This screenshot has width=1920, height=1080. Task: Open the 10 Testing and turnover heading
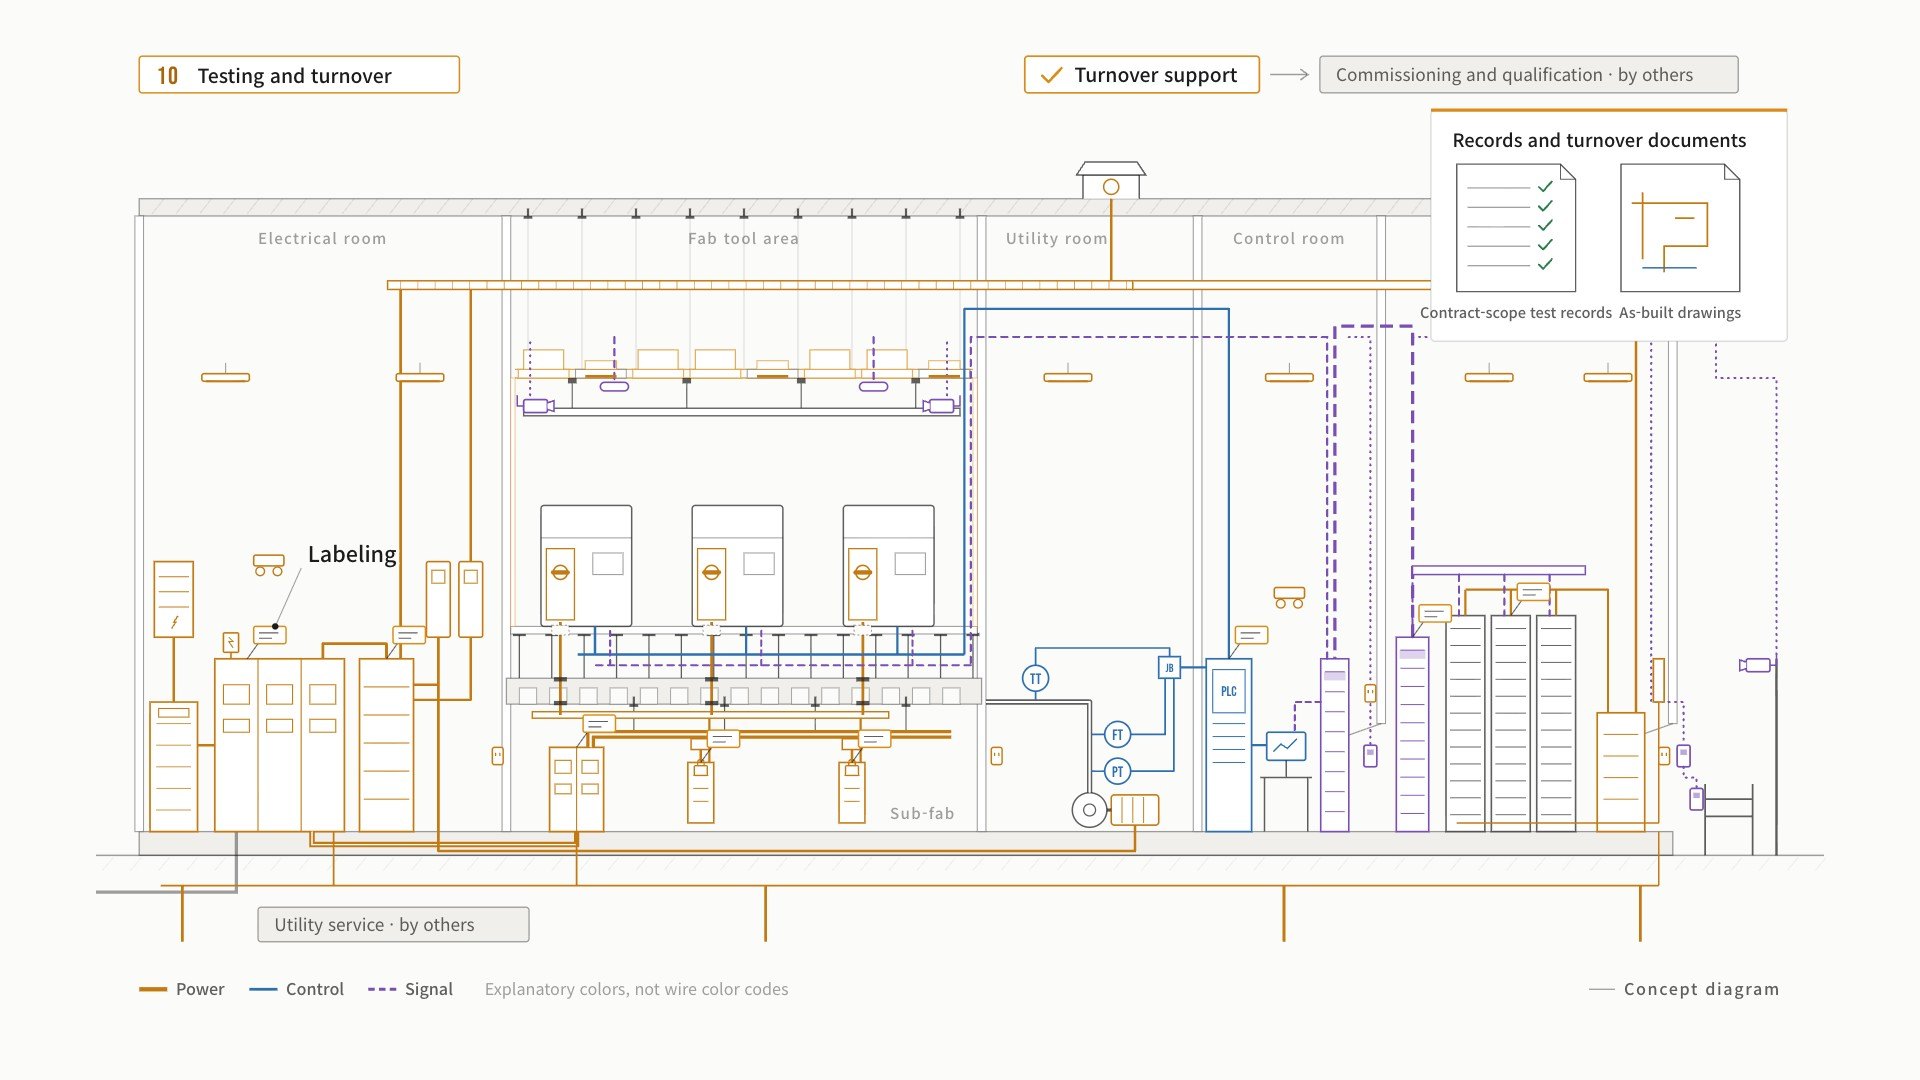(299, 75)
